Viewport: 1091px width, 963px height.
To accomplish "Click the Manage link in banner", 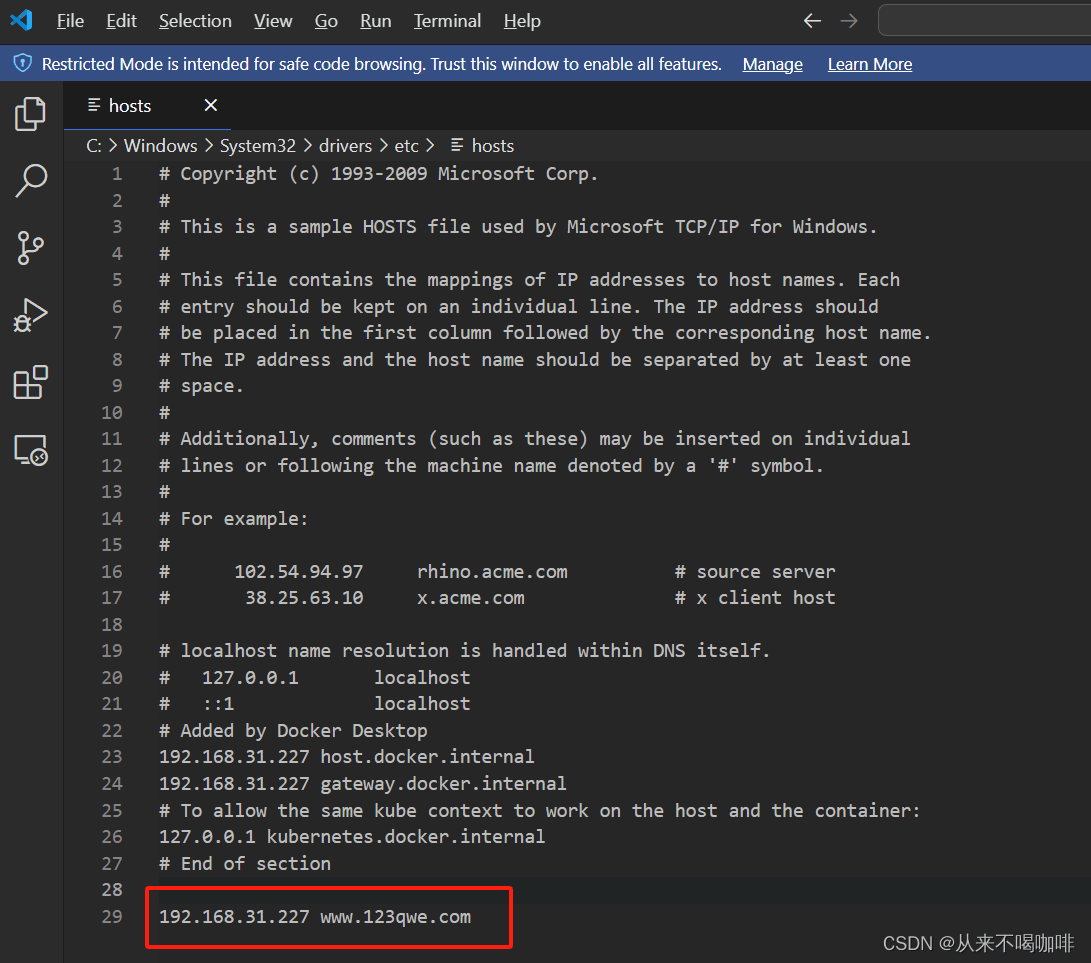I will click(772, 64).
